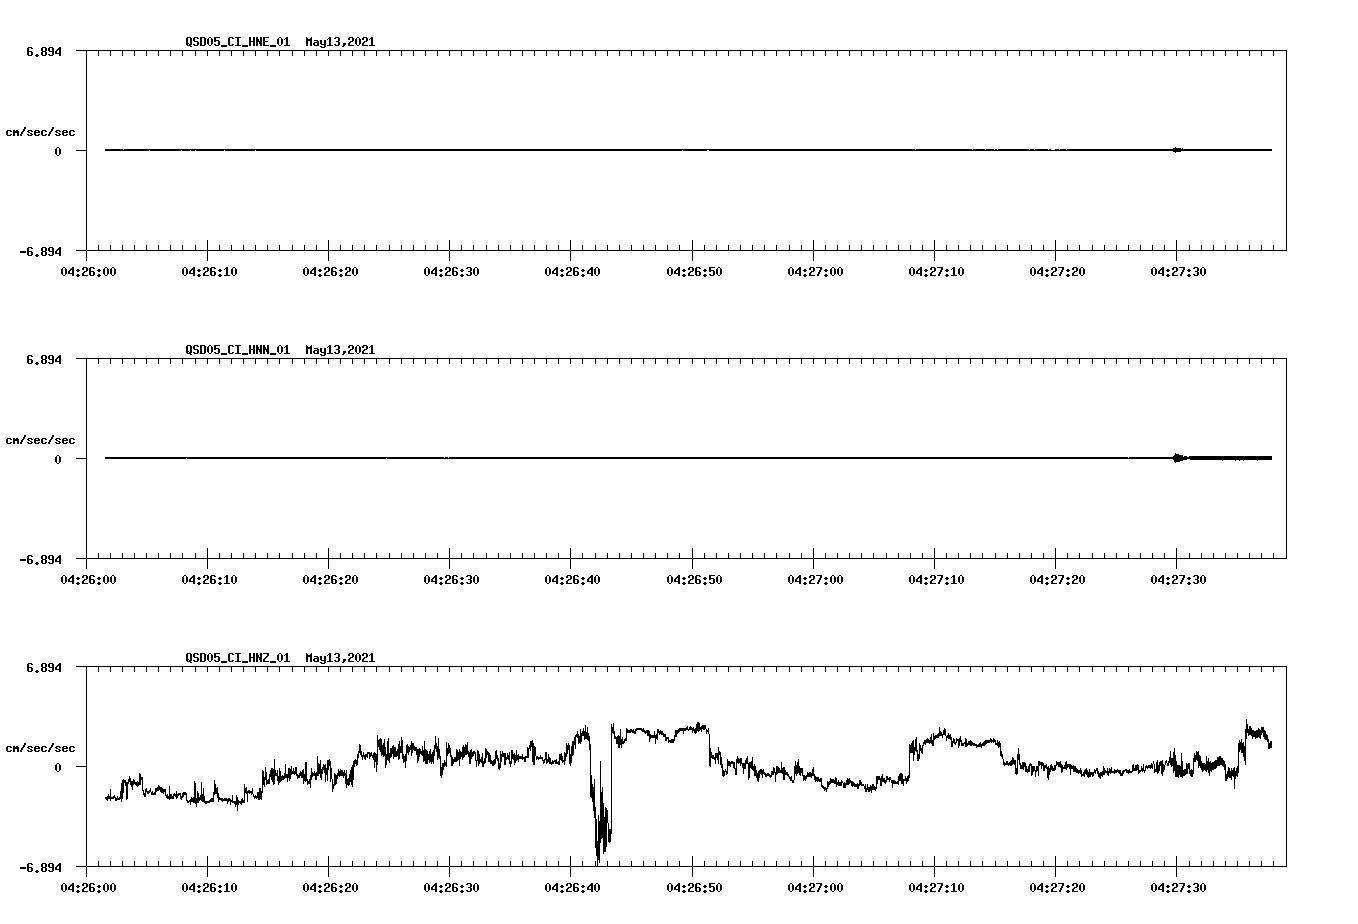
Task: Click the small signal blip in HNE trace
Action: click(1178, 150)
